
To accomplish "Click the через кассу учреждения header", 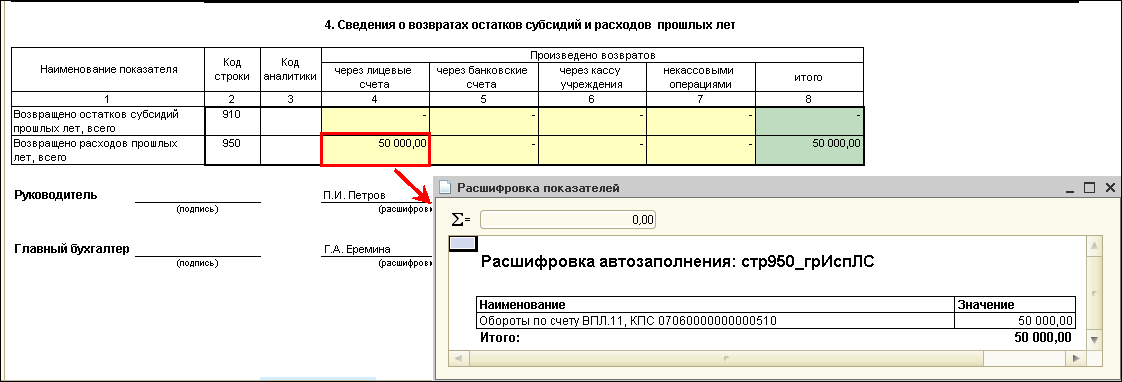I will 592,77.
